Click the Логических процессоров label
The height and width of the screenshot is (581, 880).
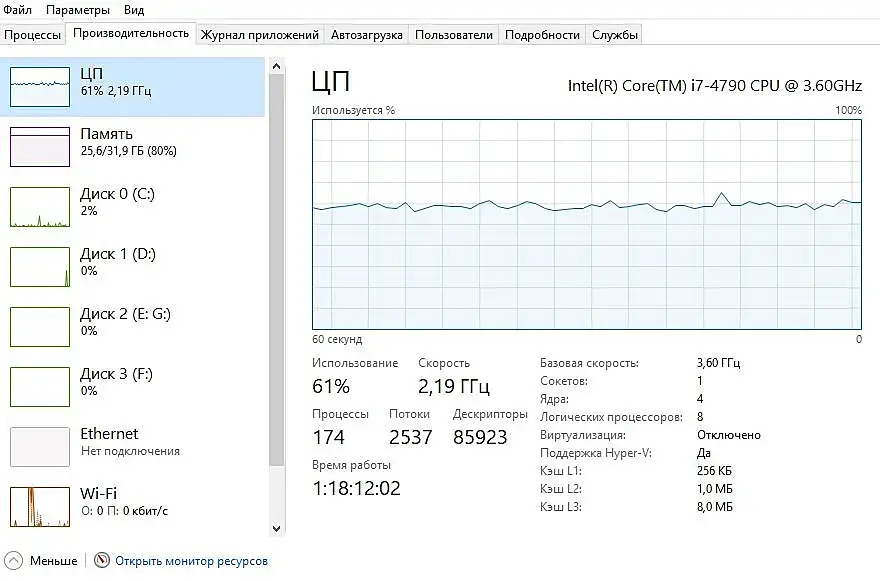pyautogui.click(x=611, y=417)
